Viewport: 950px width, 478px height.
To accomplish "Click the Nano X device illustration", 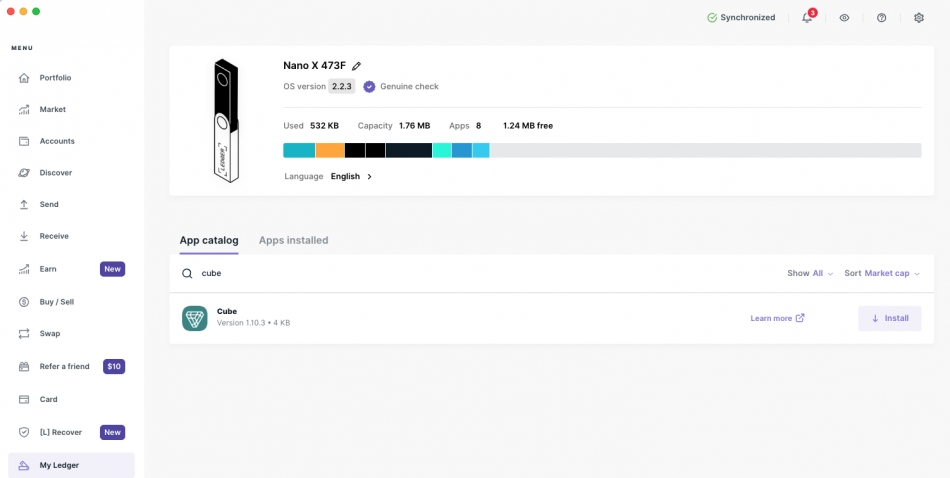I will 226,120.
